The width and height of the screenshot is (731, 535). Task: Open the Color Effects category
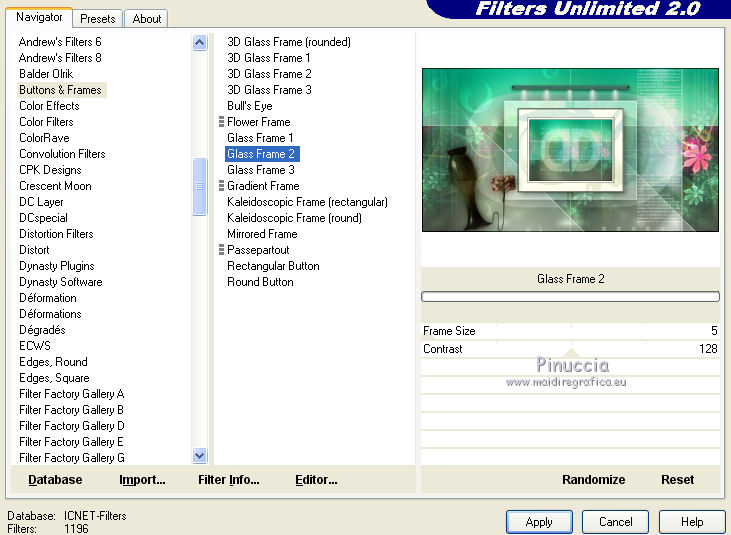pyautogui.click(x=49, y=106)
